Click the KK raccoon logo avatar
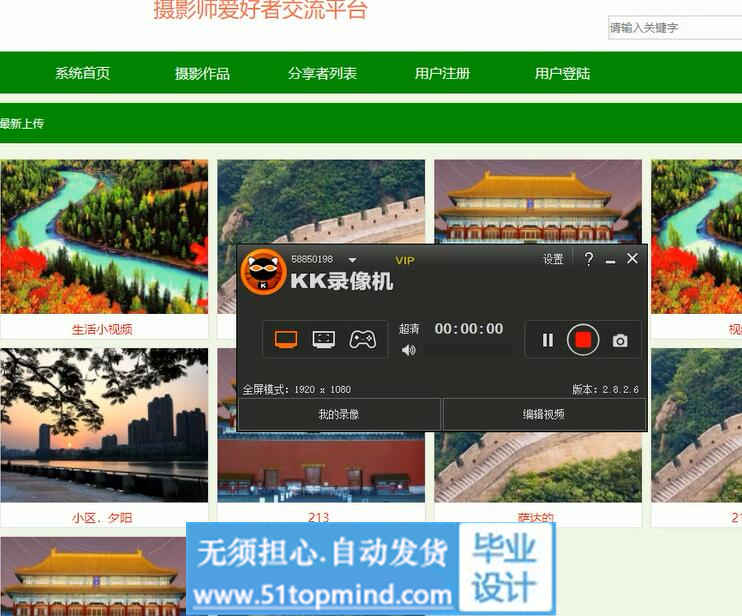This screenshot has width=742, height=616. pyautogui.click(x=263, y=272)
